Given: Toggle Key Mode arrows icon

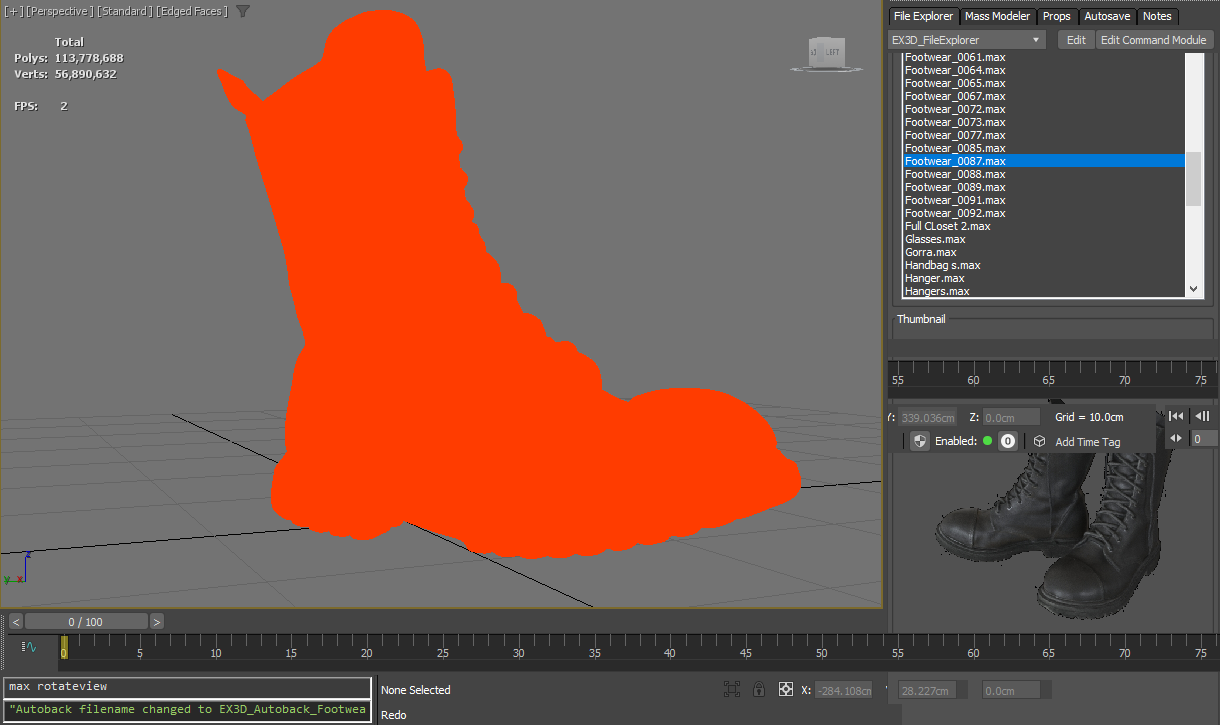Looking at the screenshot, I should click(x=1176, y=438).
